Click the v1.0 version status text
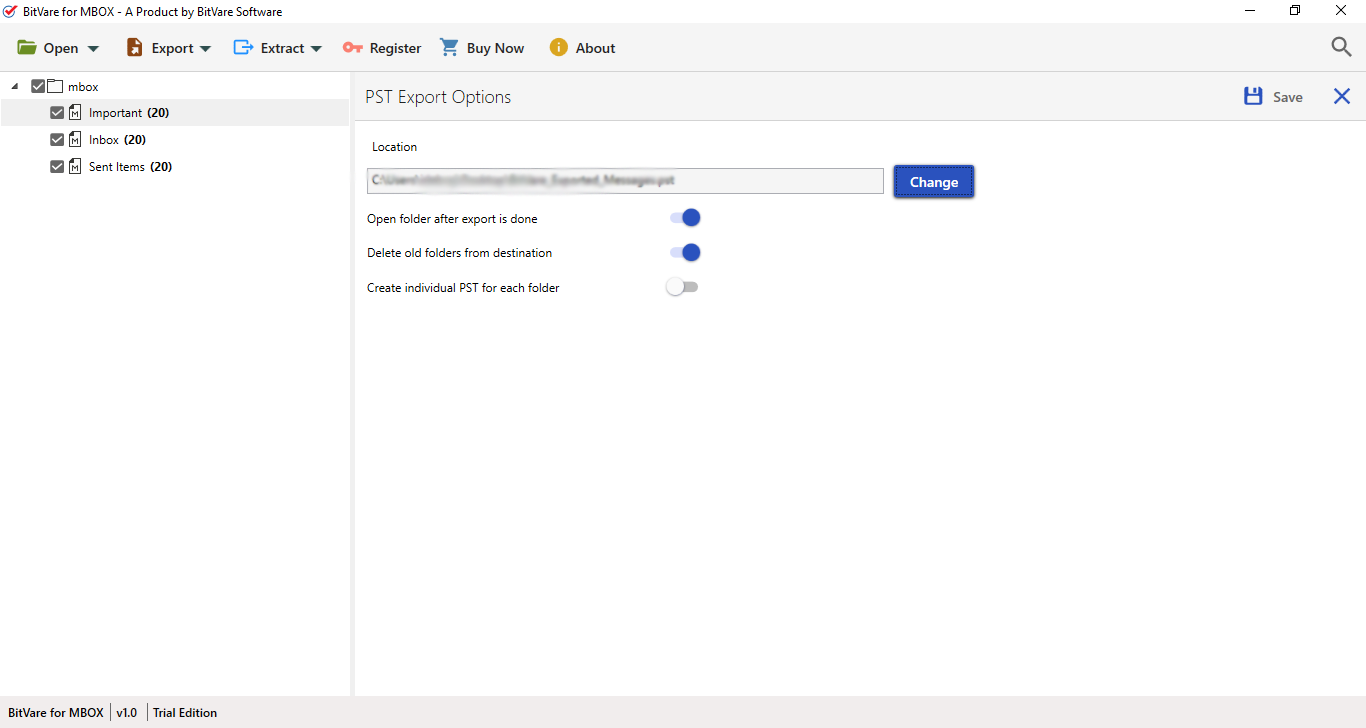1366x728 pixels. click(x=127, y=713)
